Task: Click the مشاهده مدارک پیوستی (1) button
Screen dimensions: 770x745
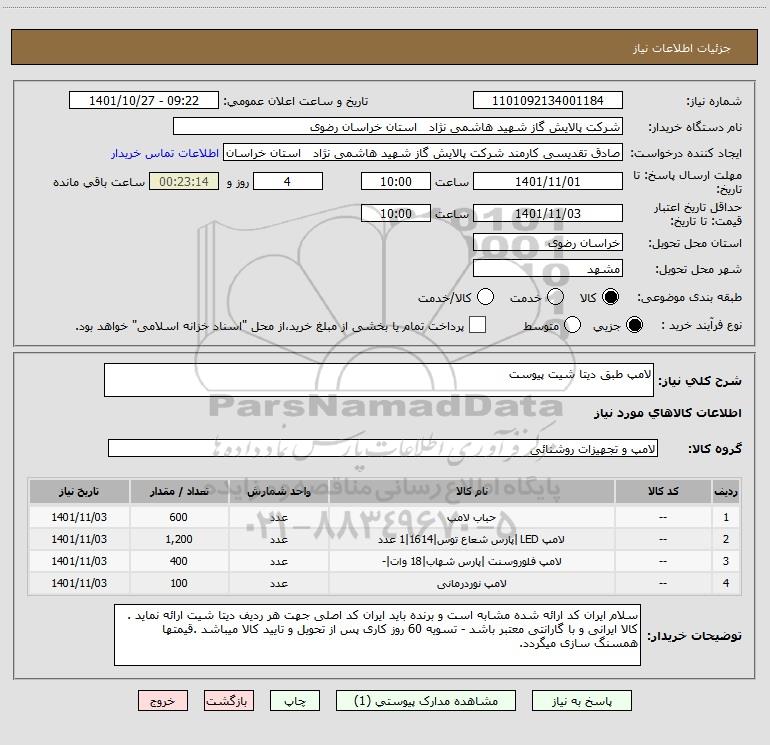Action: click(x=426, y=701)
